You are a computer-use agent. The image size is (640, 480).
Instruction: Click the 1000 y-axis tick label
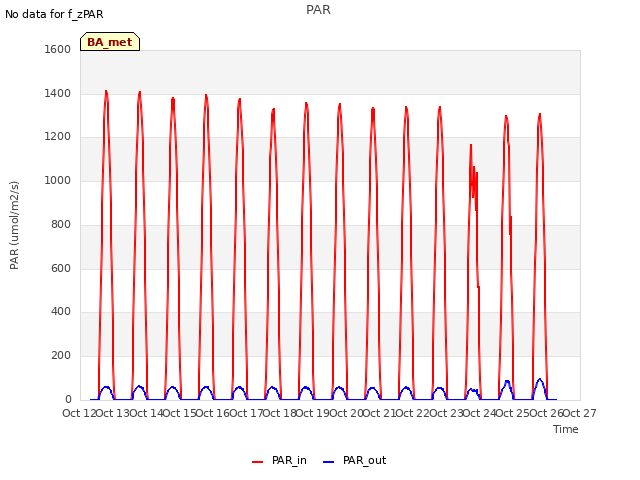[x=58, y=180]
